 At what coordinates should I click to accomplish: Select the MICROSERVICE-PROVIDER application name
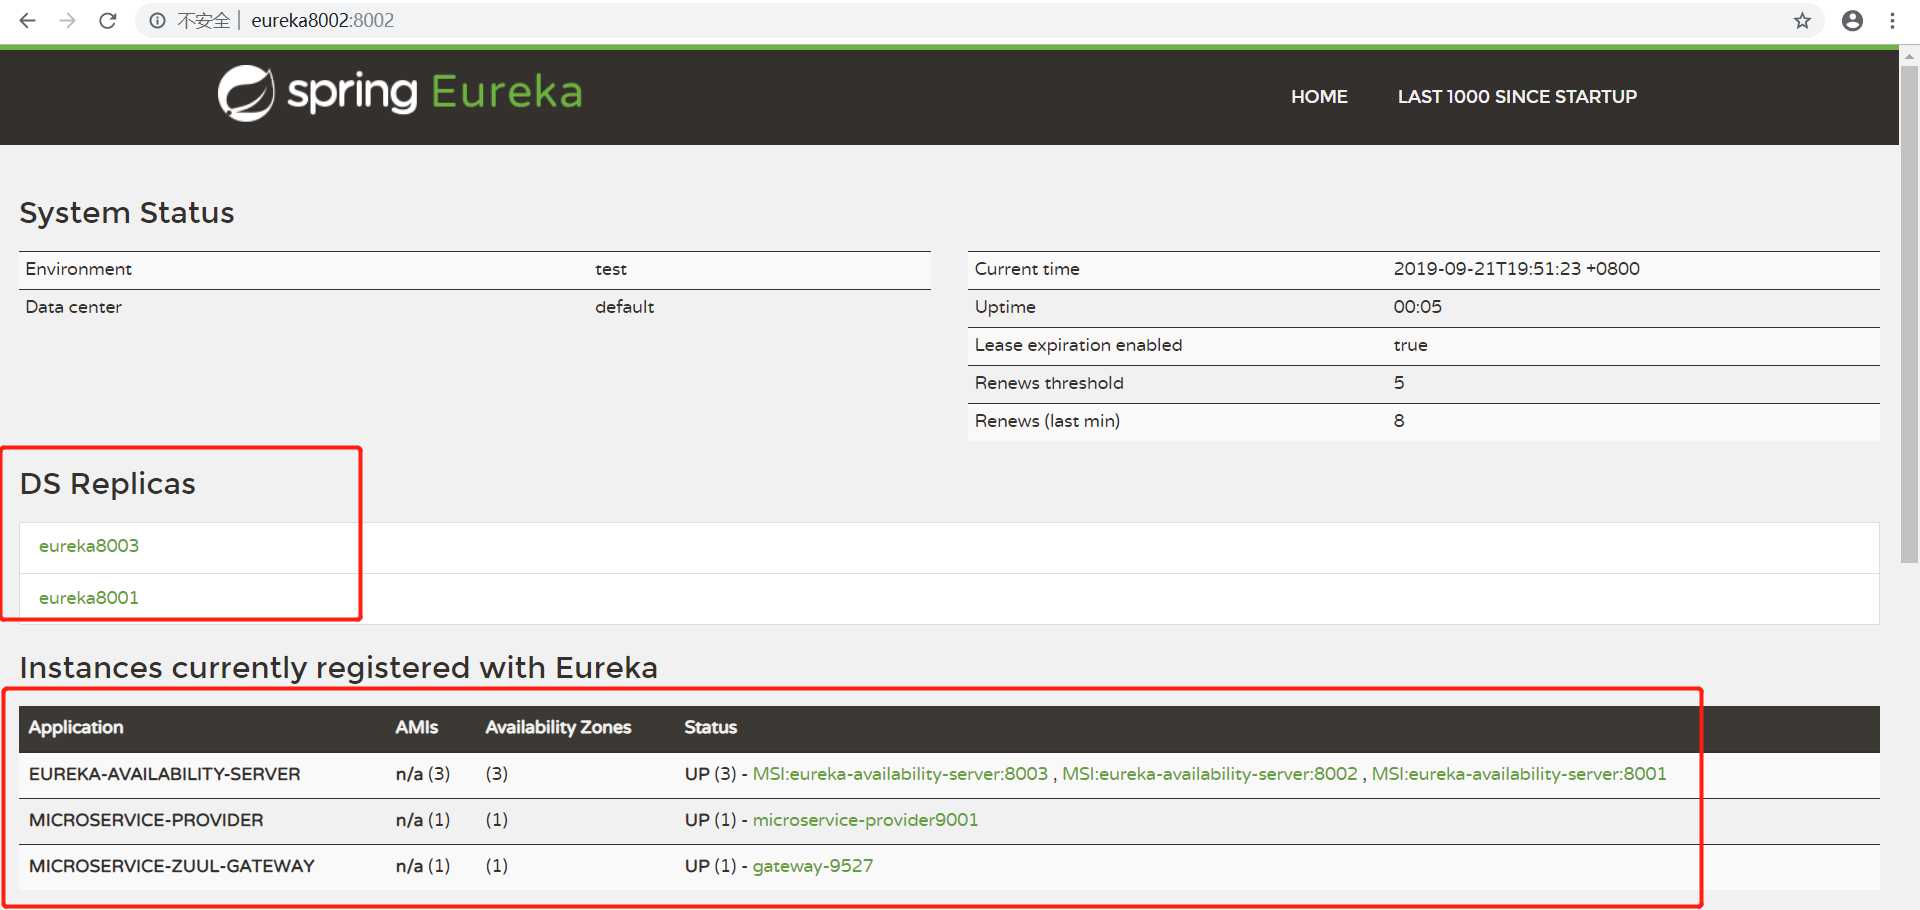coord(146,820)
